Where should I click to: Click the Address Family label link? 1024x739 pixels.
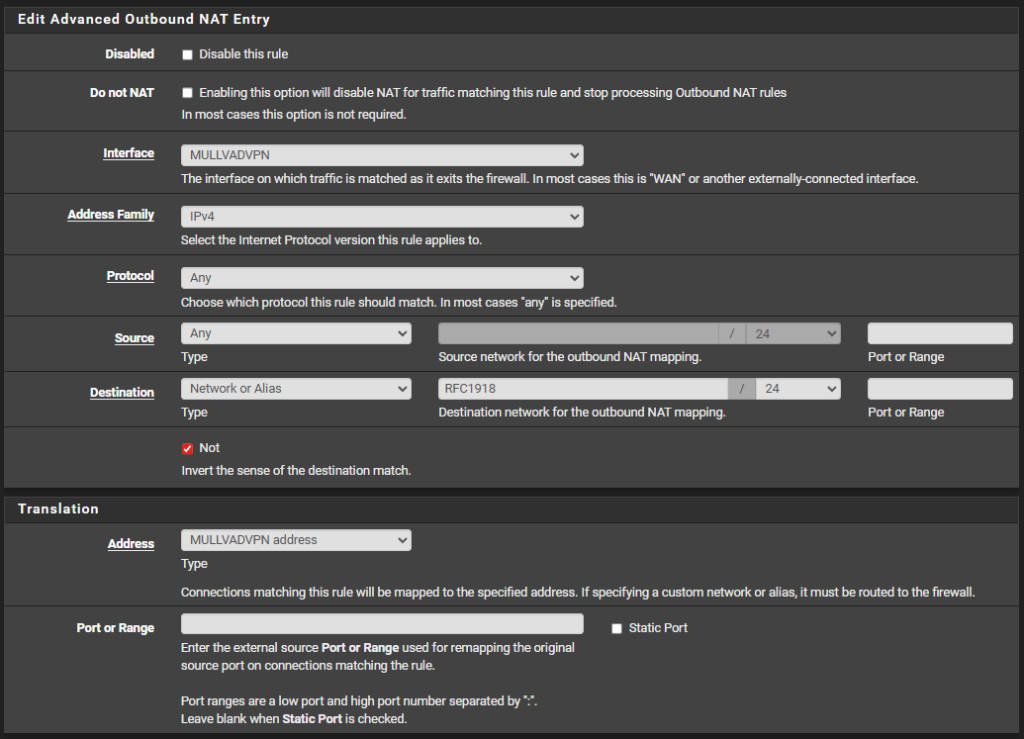tap(110, 215)
